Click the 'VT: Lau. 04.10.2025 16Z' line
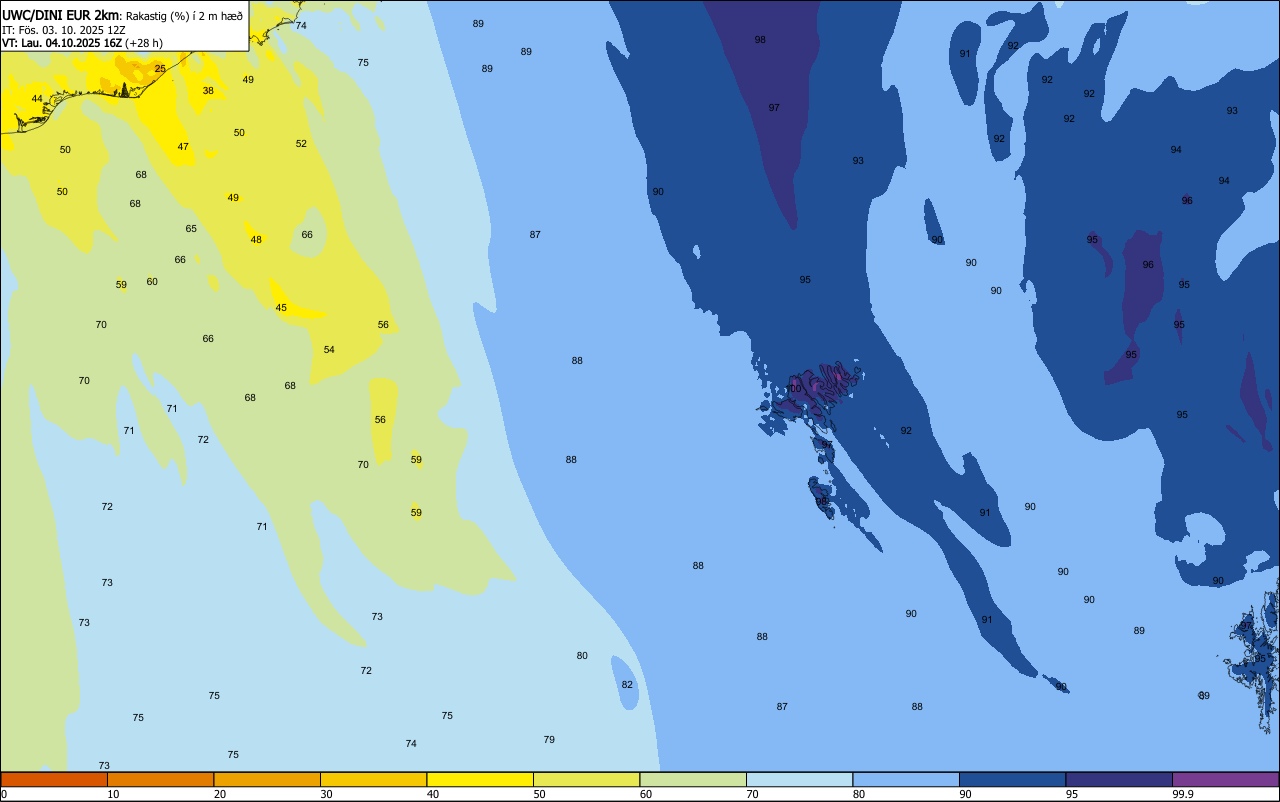The image size is (1280, 802). click(62, 43)
